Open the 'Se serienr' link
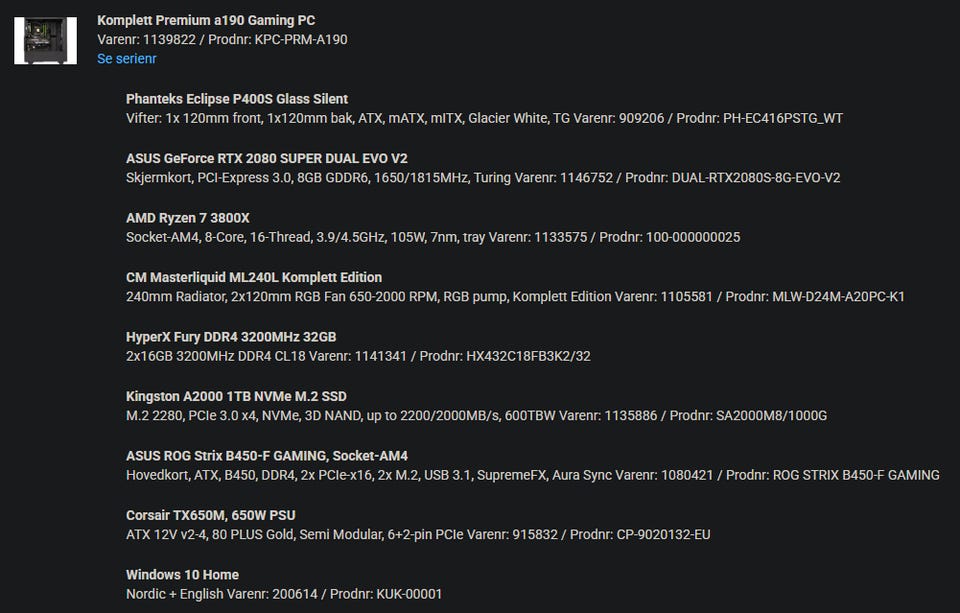 click(127, 59)
